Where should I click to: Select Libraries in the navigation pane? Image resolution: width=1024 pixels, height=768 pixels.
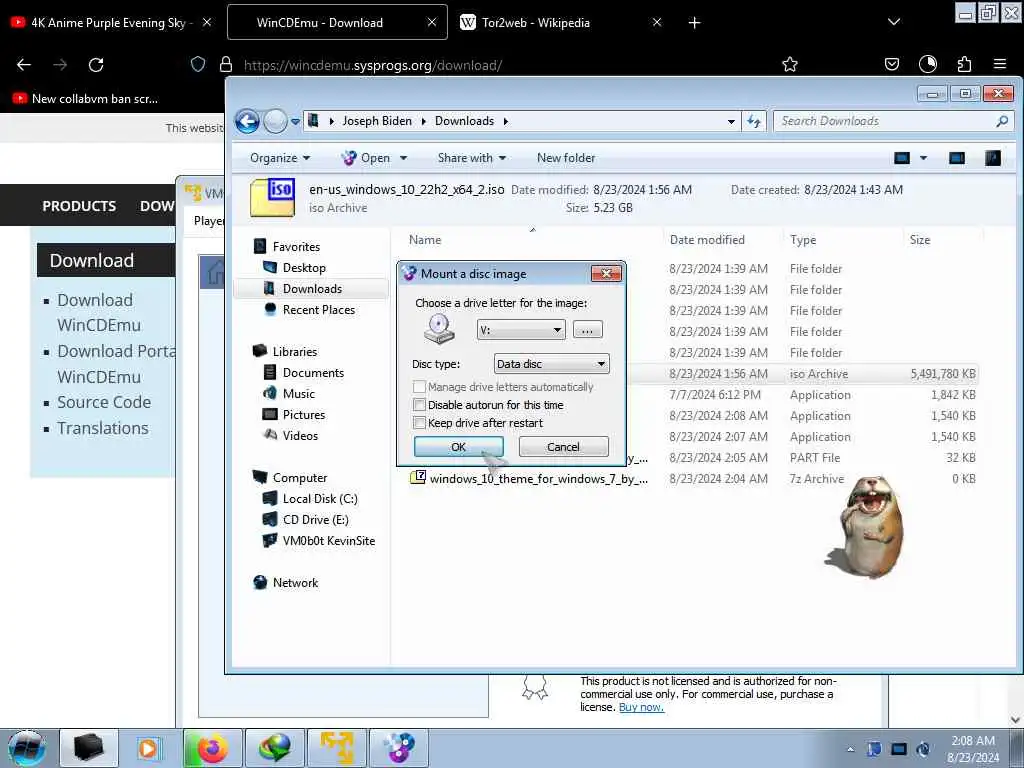coord(295,351)
